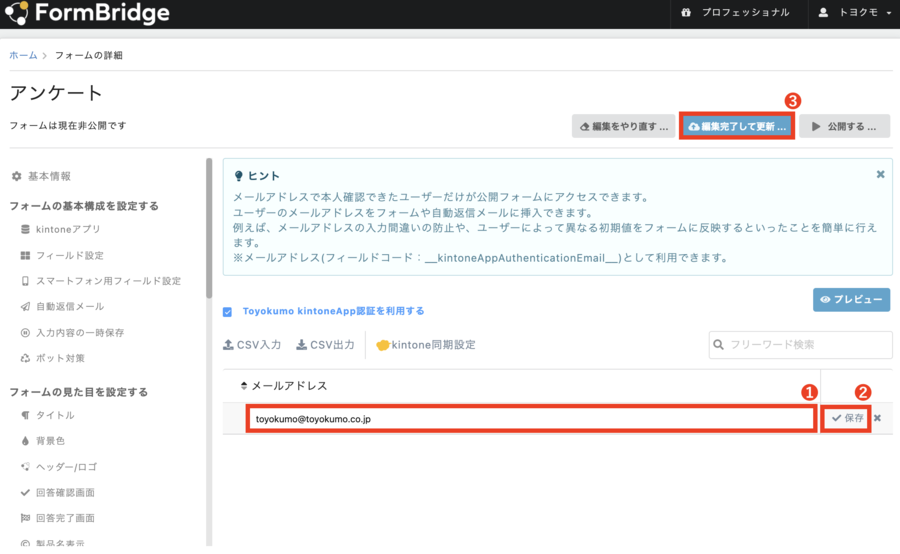The image size is (900, 554).
Task: Click the hint lightbulb icon
Action: click(239, 176)
